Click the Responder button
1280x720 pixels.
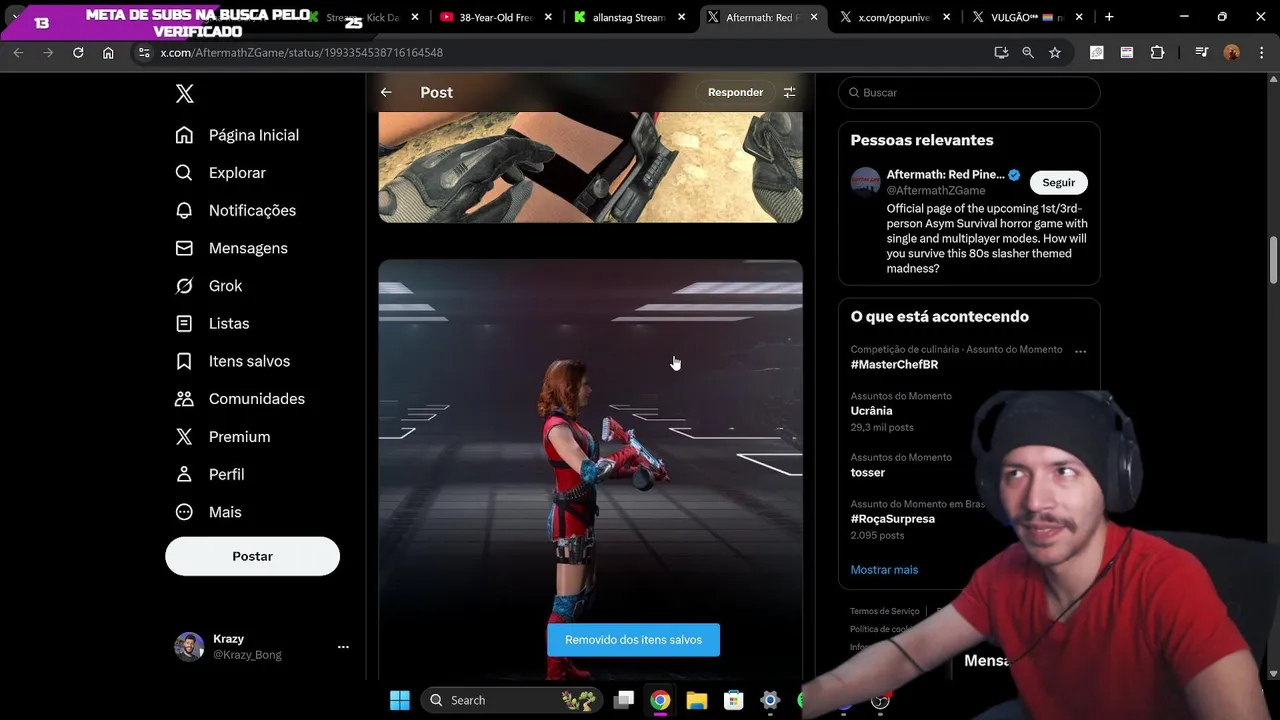pyautogui.click(x=735, y=92)
